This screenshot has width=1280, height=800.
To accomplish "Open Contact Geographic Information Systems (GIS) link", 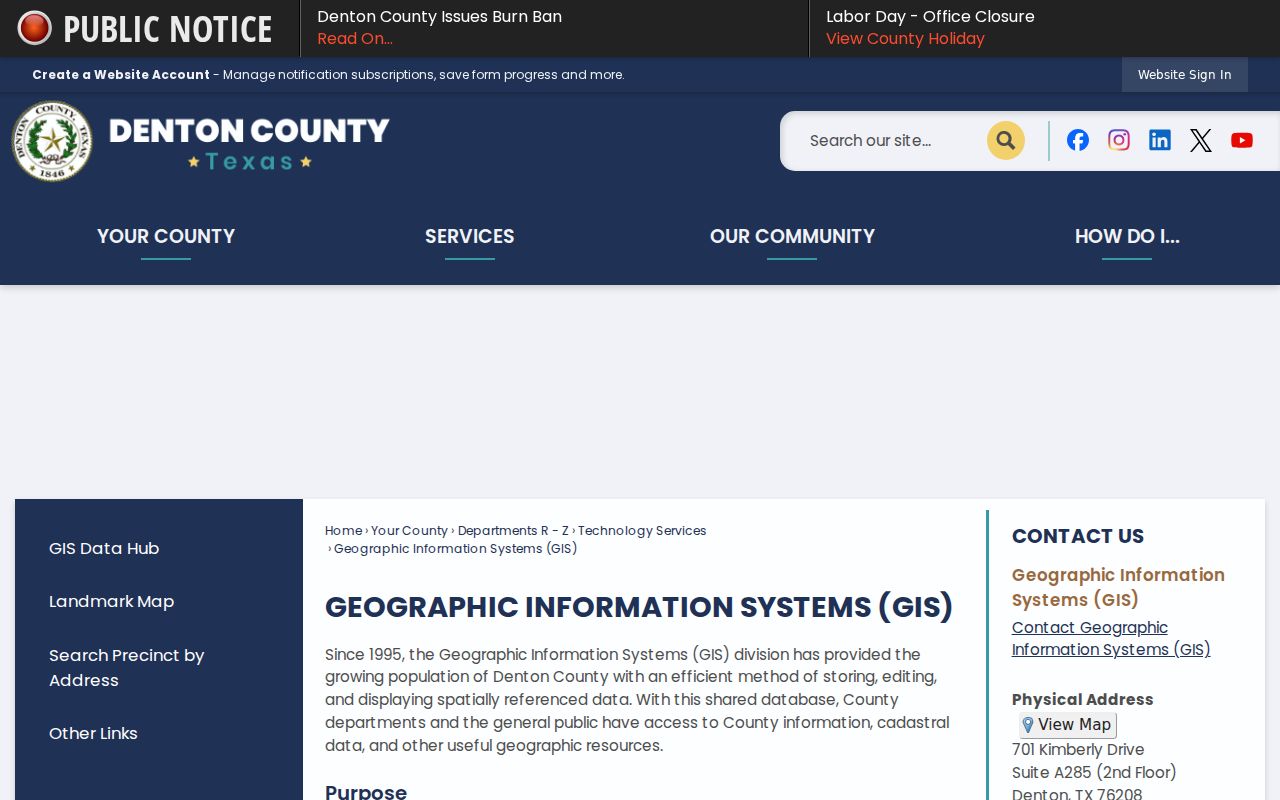I will pyautogui.click(x=1111, y=638).
